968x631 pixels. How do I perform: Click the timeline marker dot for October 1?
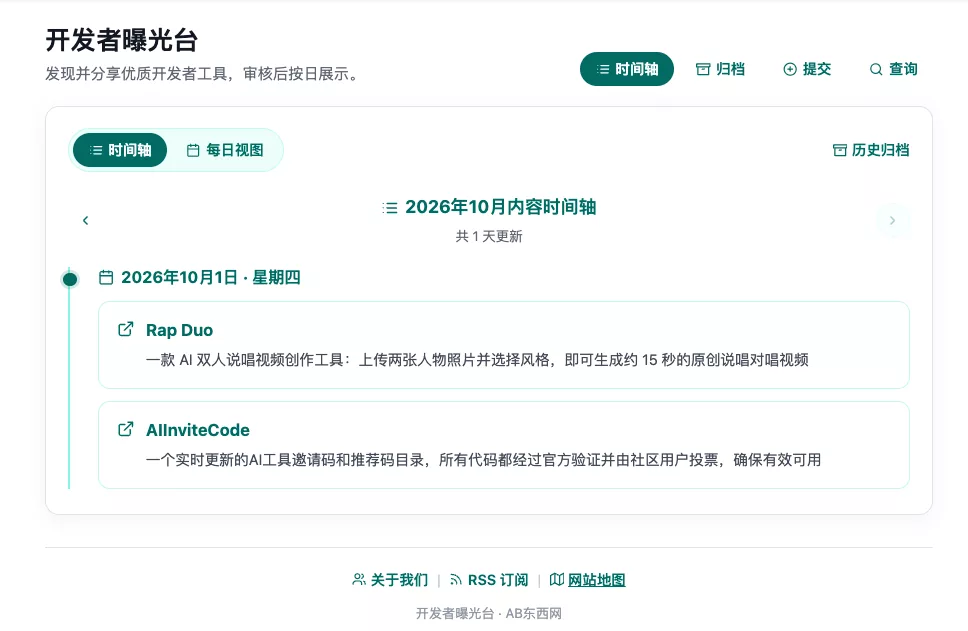70,279
